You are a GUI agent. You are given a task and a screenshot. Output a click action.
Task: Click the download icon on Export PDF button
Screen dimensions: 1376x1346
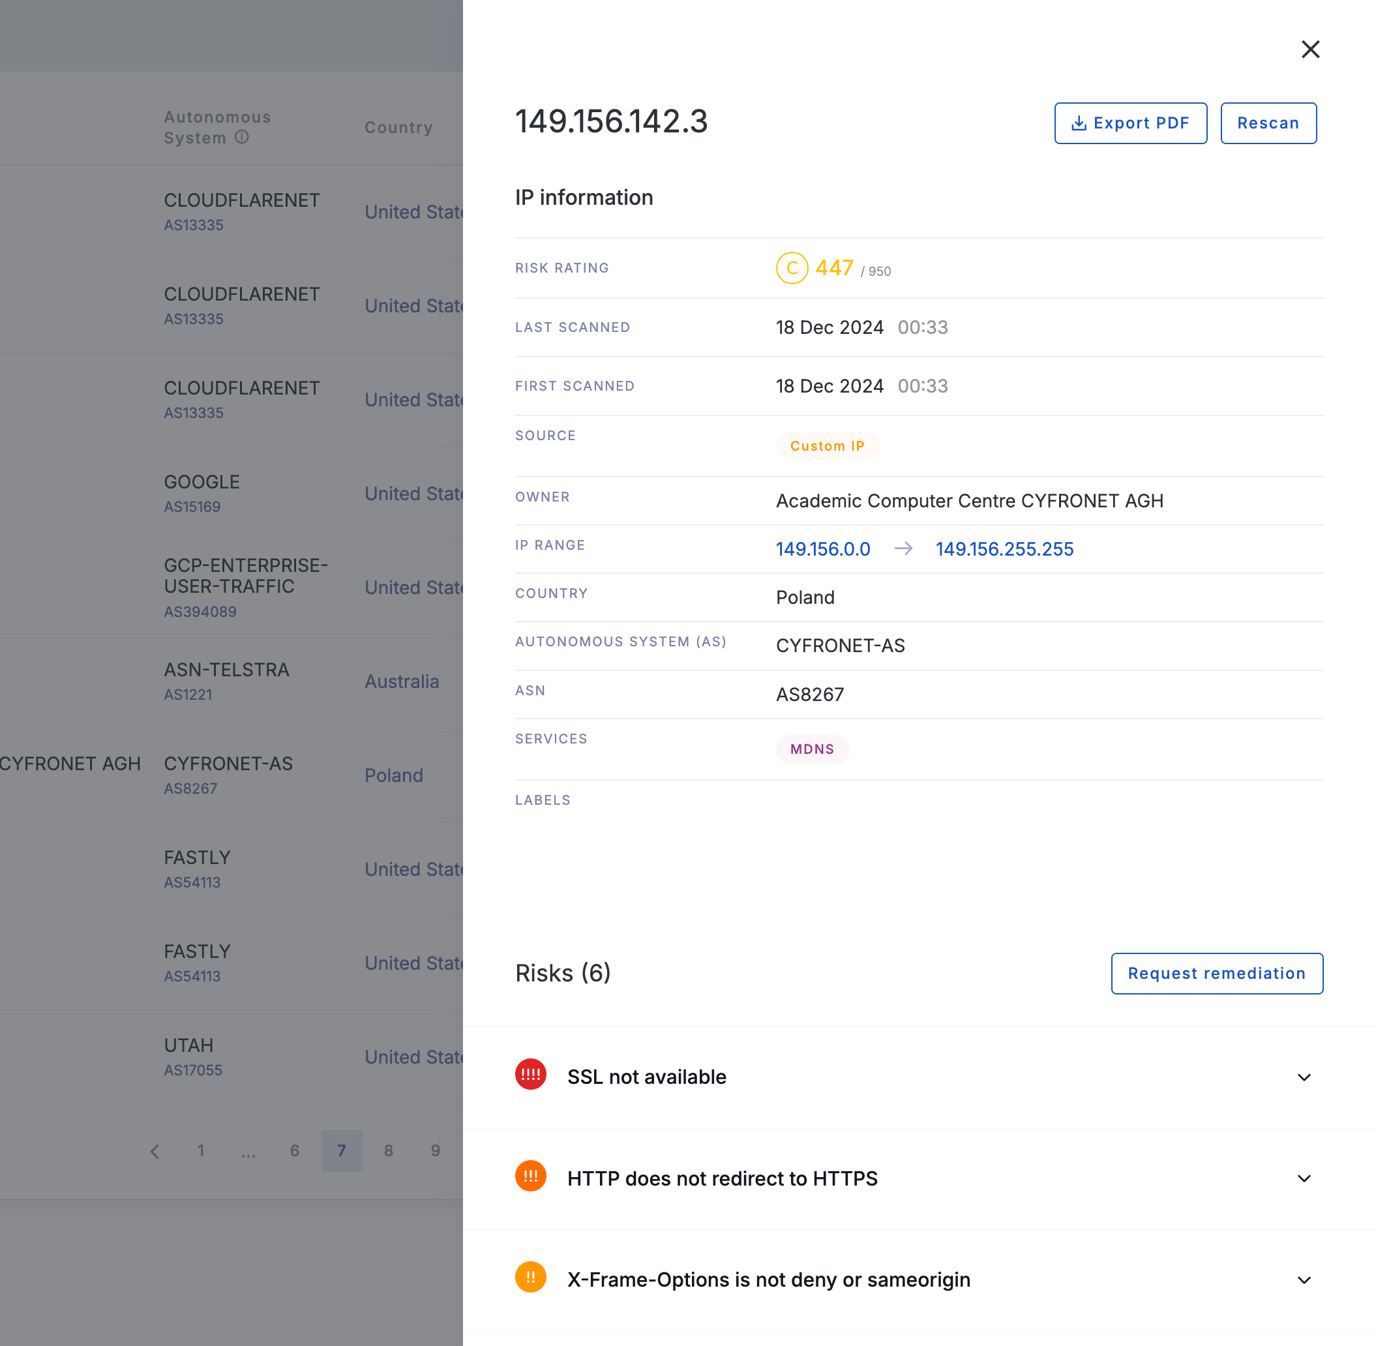coord(1078,123)
